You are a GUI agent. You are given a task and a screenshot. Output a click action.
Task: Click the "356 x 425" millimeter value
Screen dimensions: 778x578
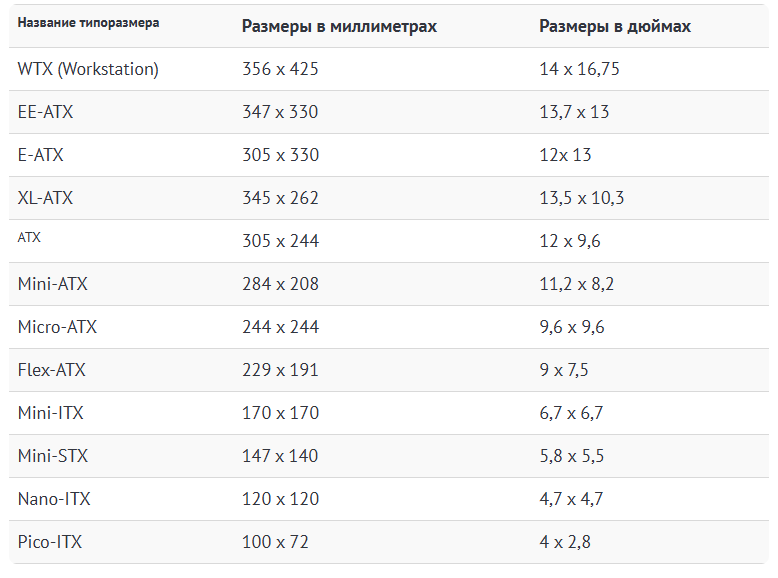pos(280,69)
